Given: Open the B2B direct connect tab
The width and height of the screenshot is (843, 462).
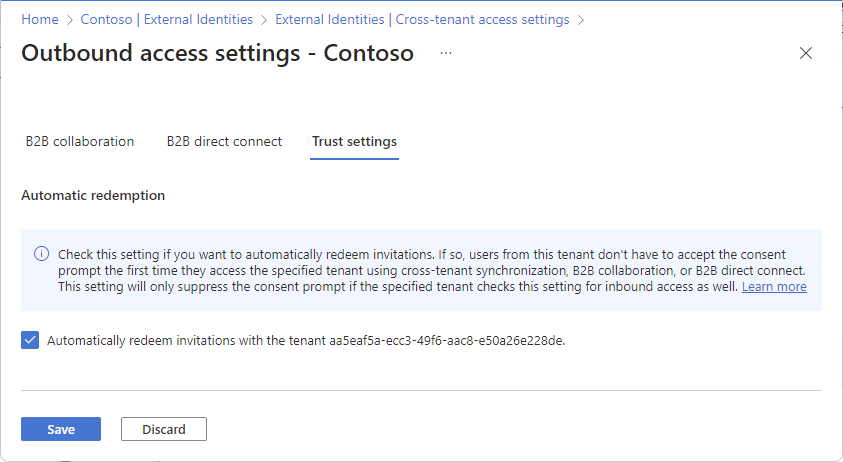Looking at the screenshot, I should (224, 142).
